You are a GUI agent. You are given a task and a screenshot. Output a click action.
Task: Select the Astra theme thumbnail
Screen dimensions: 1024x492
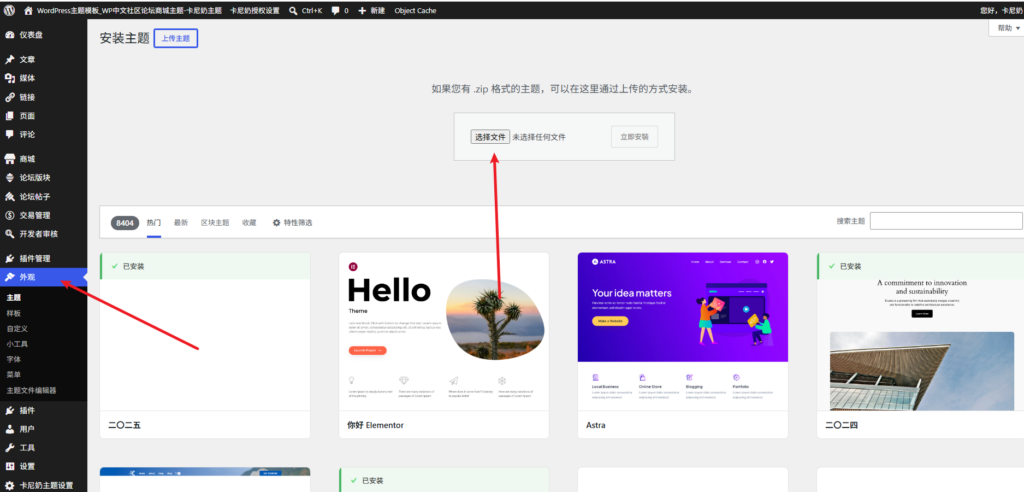[x=682, y=332]
